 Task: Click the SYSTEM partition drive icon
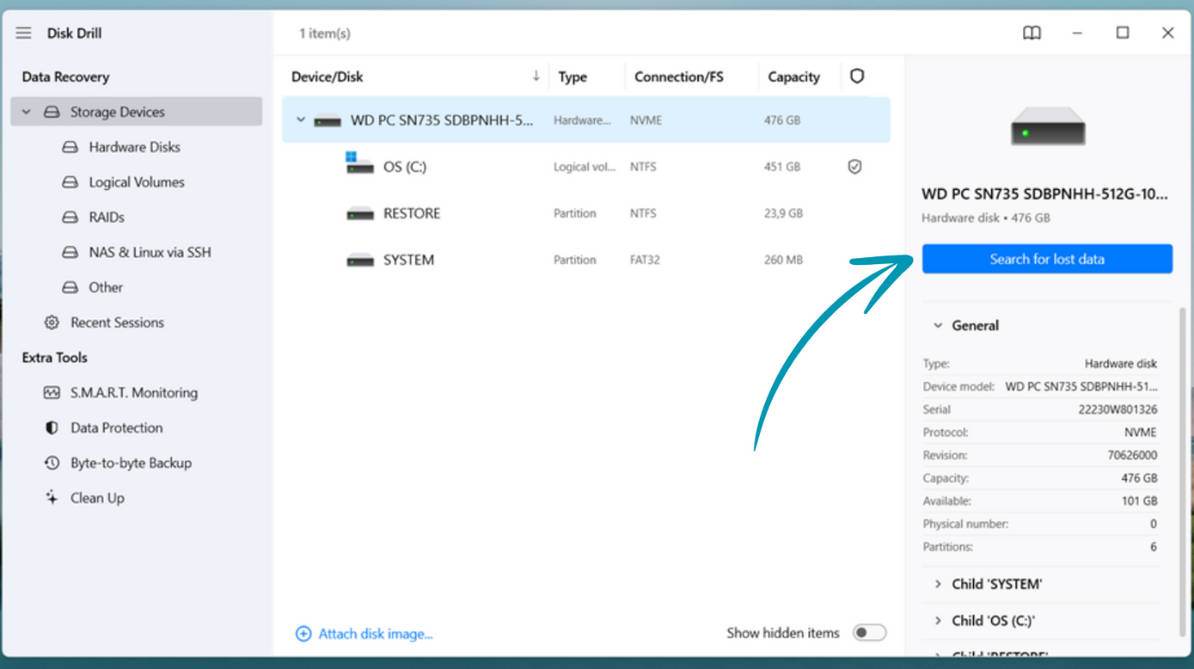360,260
